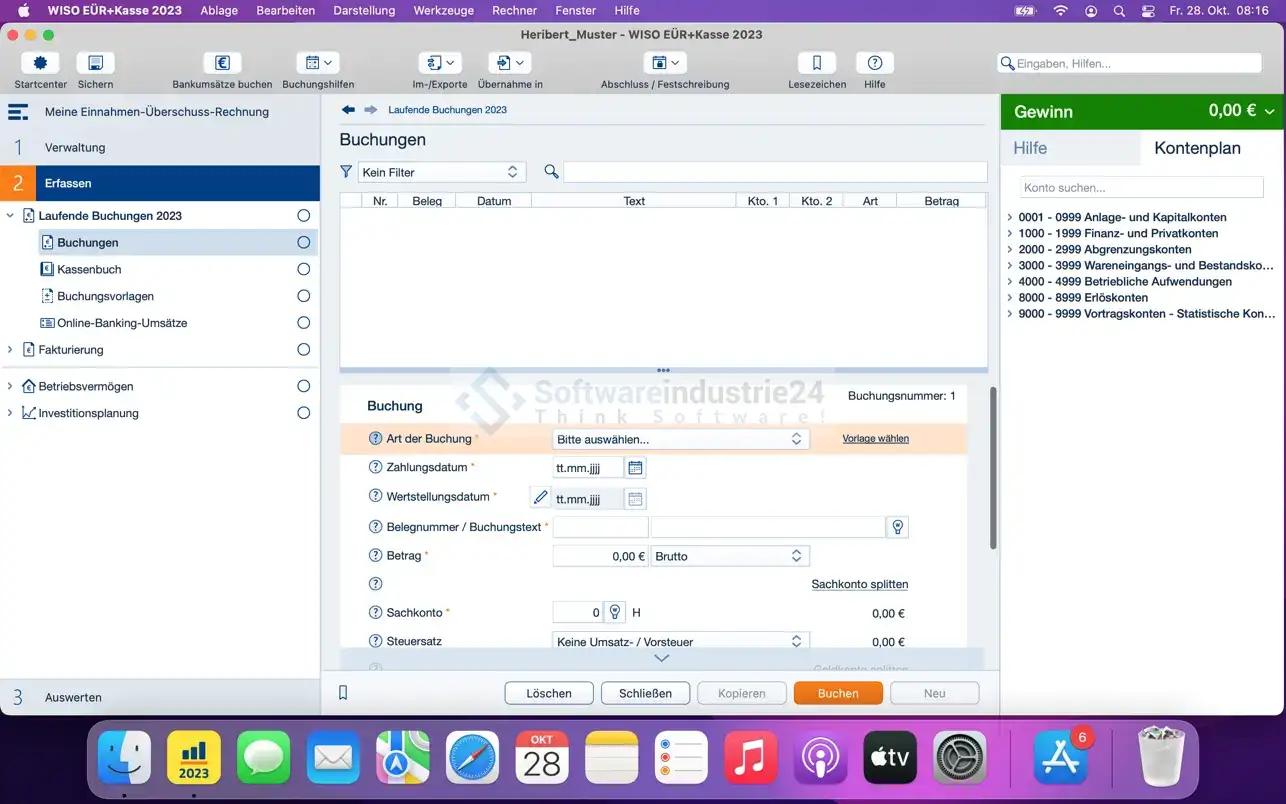Viewport: 1286px width, 804px height.
Task: Click the Sichern save icon
Action: pos(95,63)
